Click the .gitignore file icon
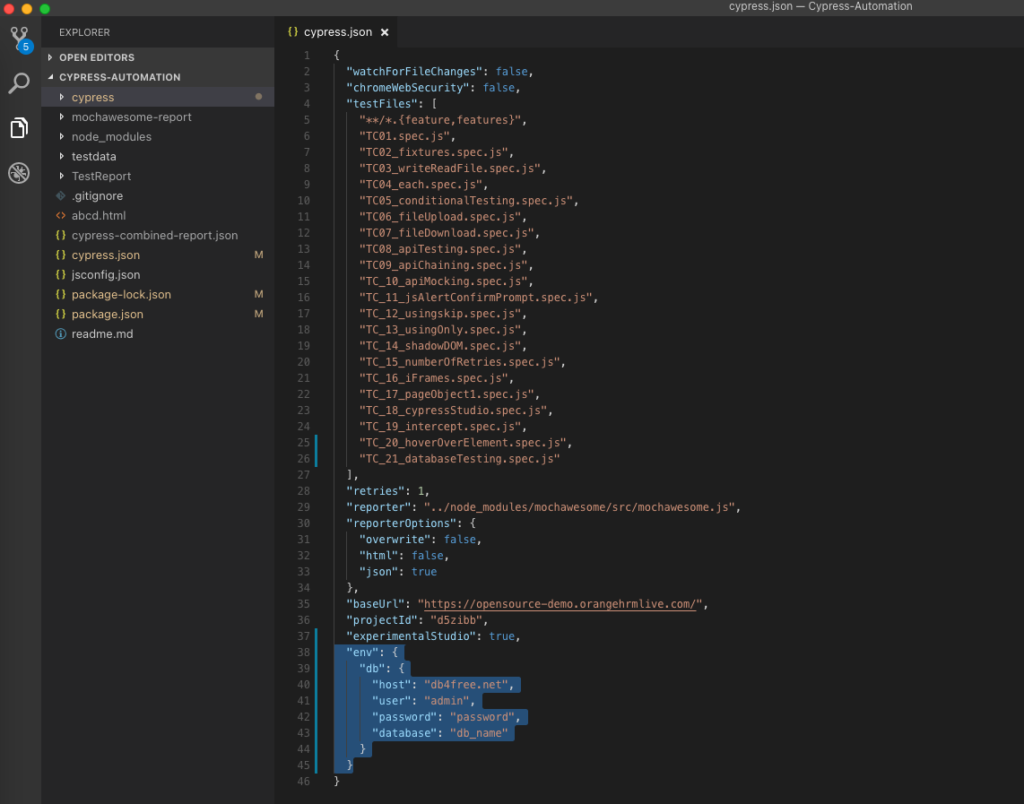 pos(61,196)
